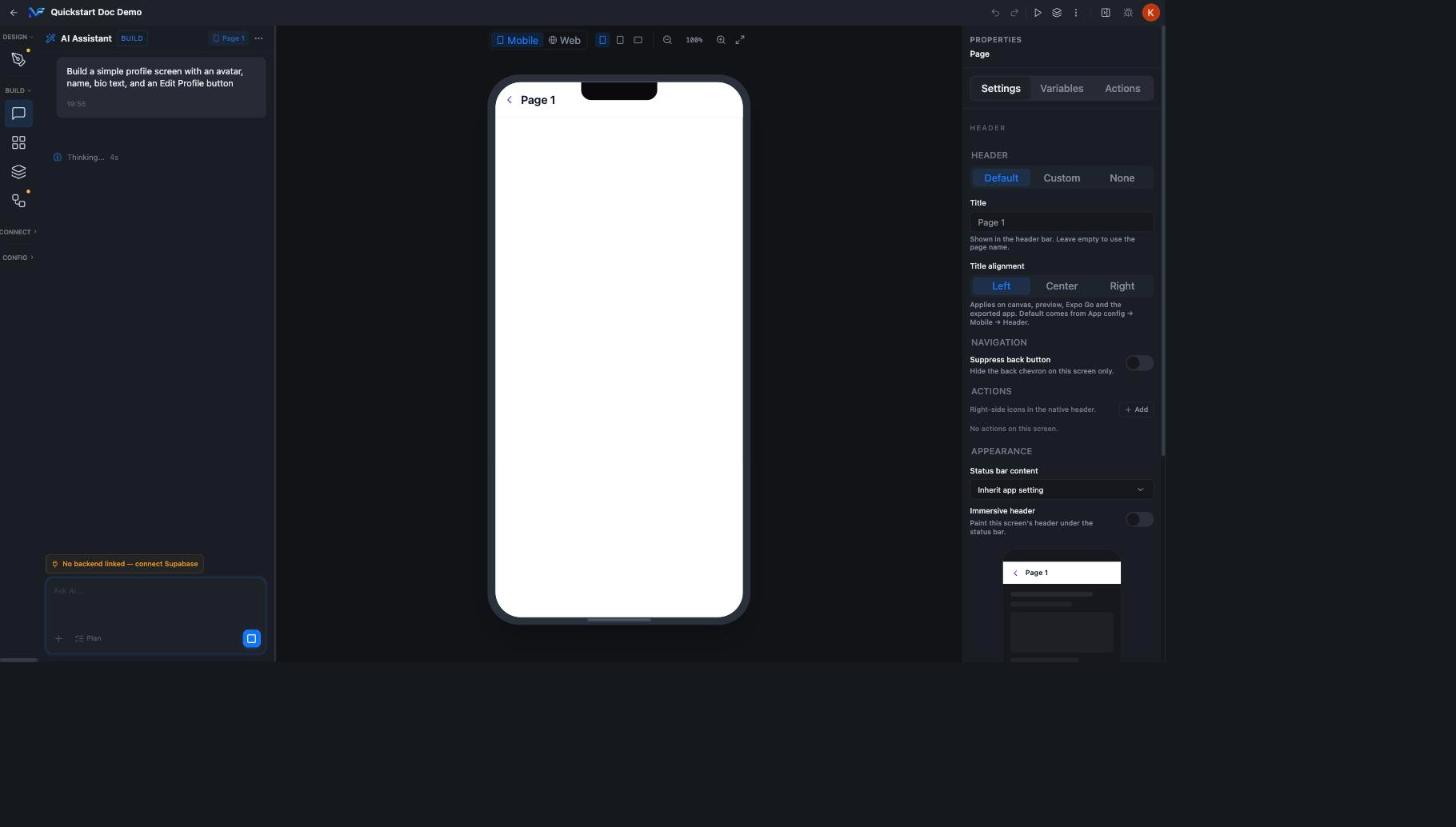Open the AI Assistant more options menu

tap(258, 38)
